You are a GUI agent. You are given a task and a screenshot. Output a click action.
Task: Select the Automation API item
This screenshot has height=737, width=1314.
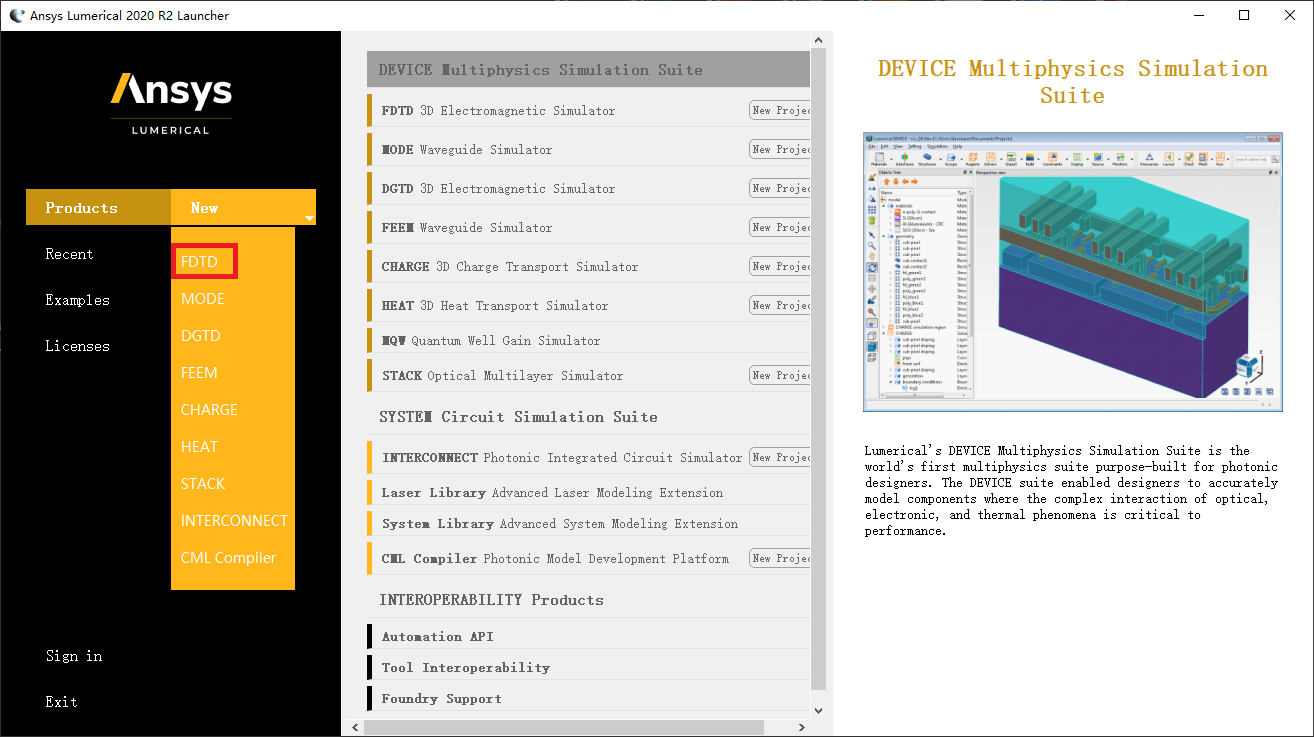coord(437,637)
